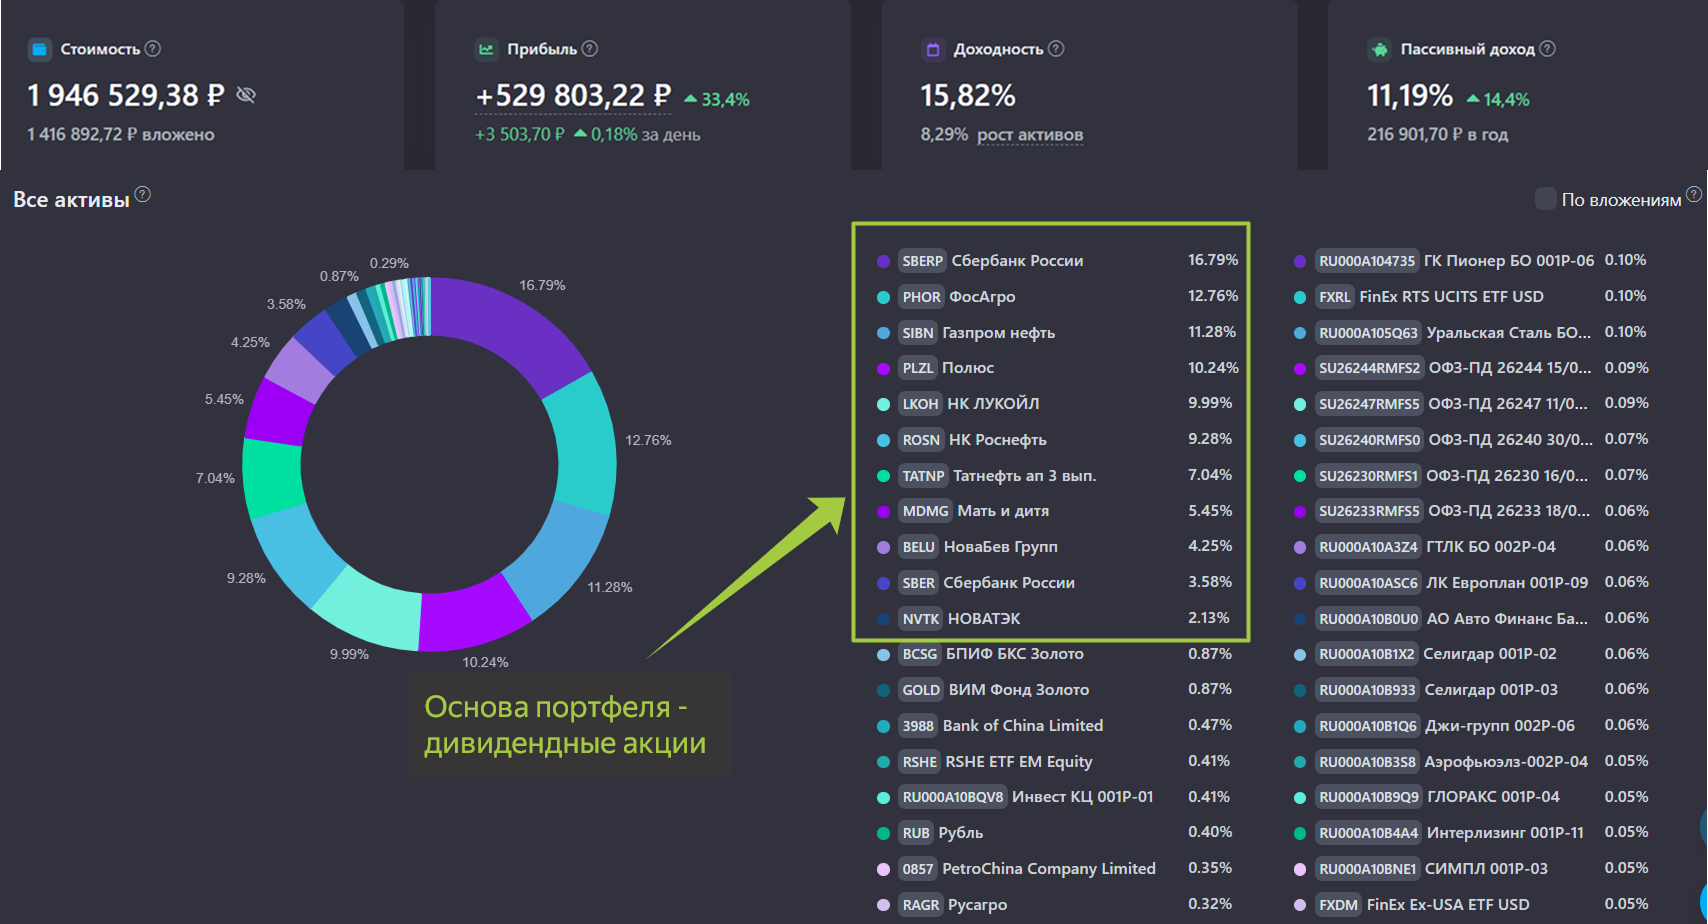Open NVTK НОВАТЭК asset row
This screenshot has height=924, width=1708.
(x=1057, y=619)
